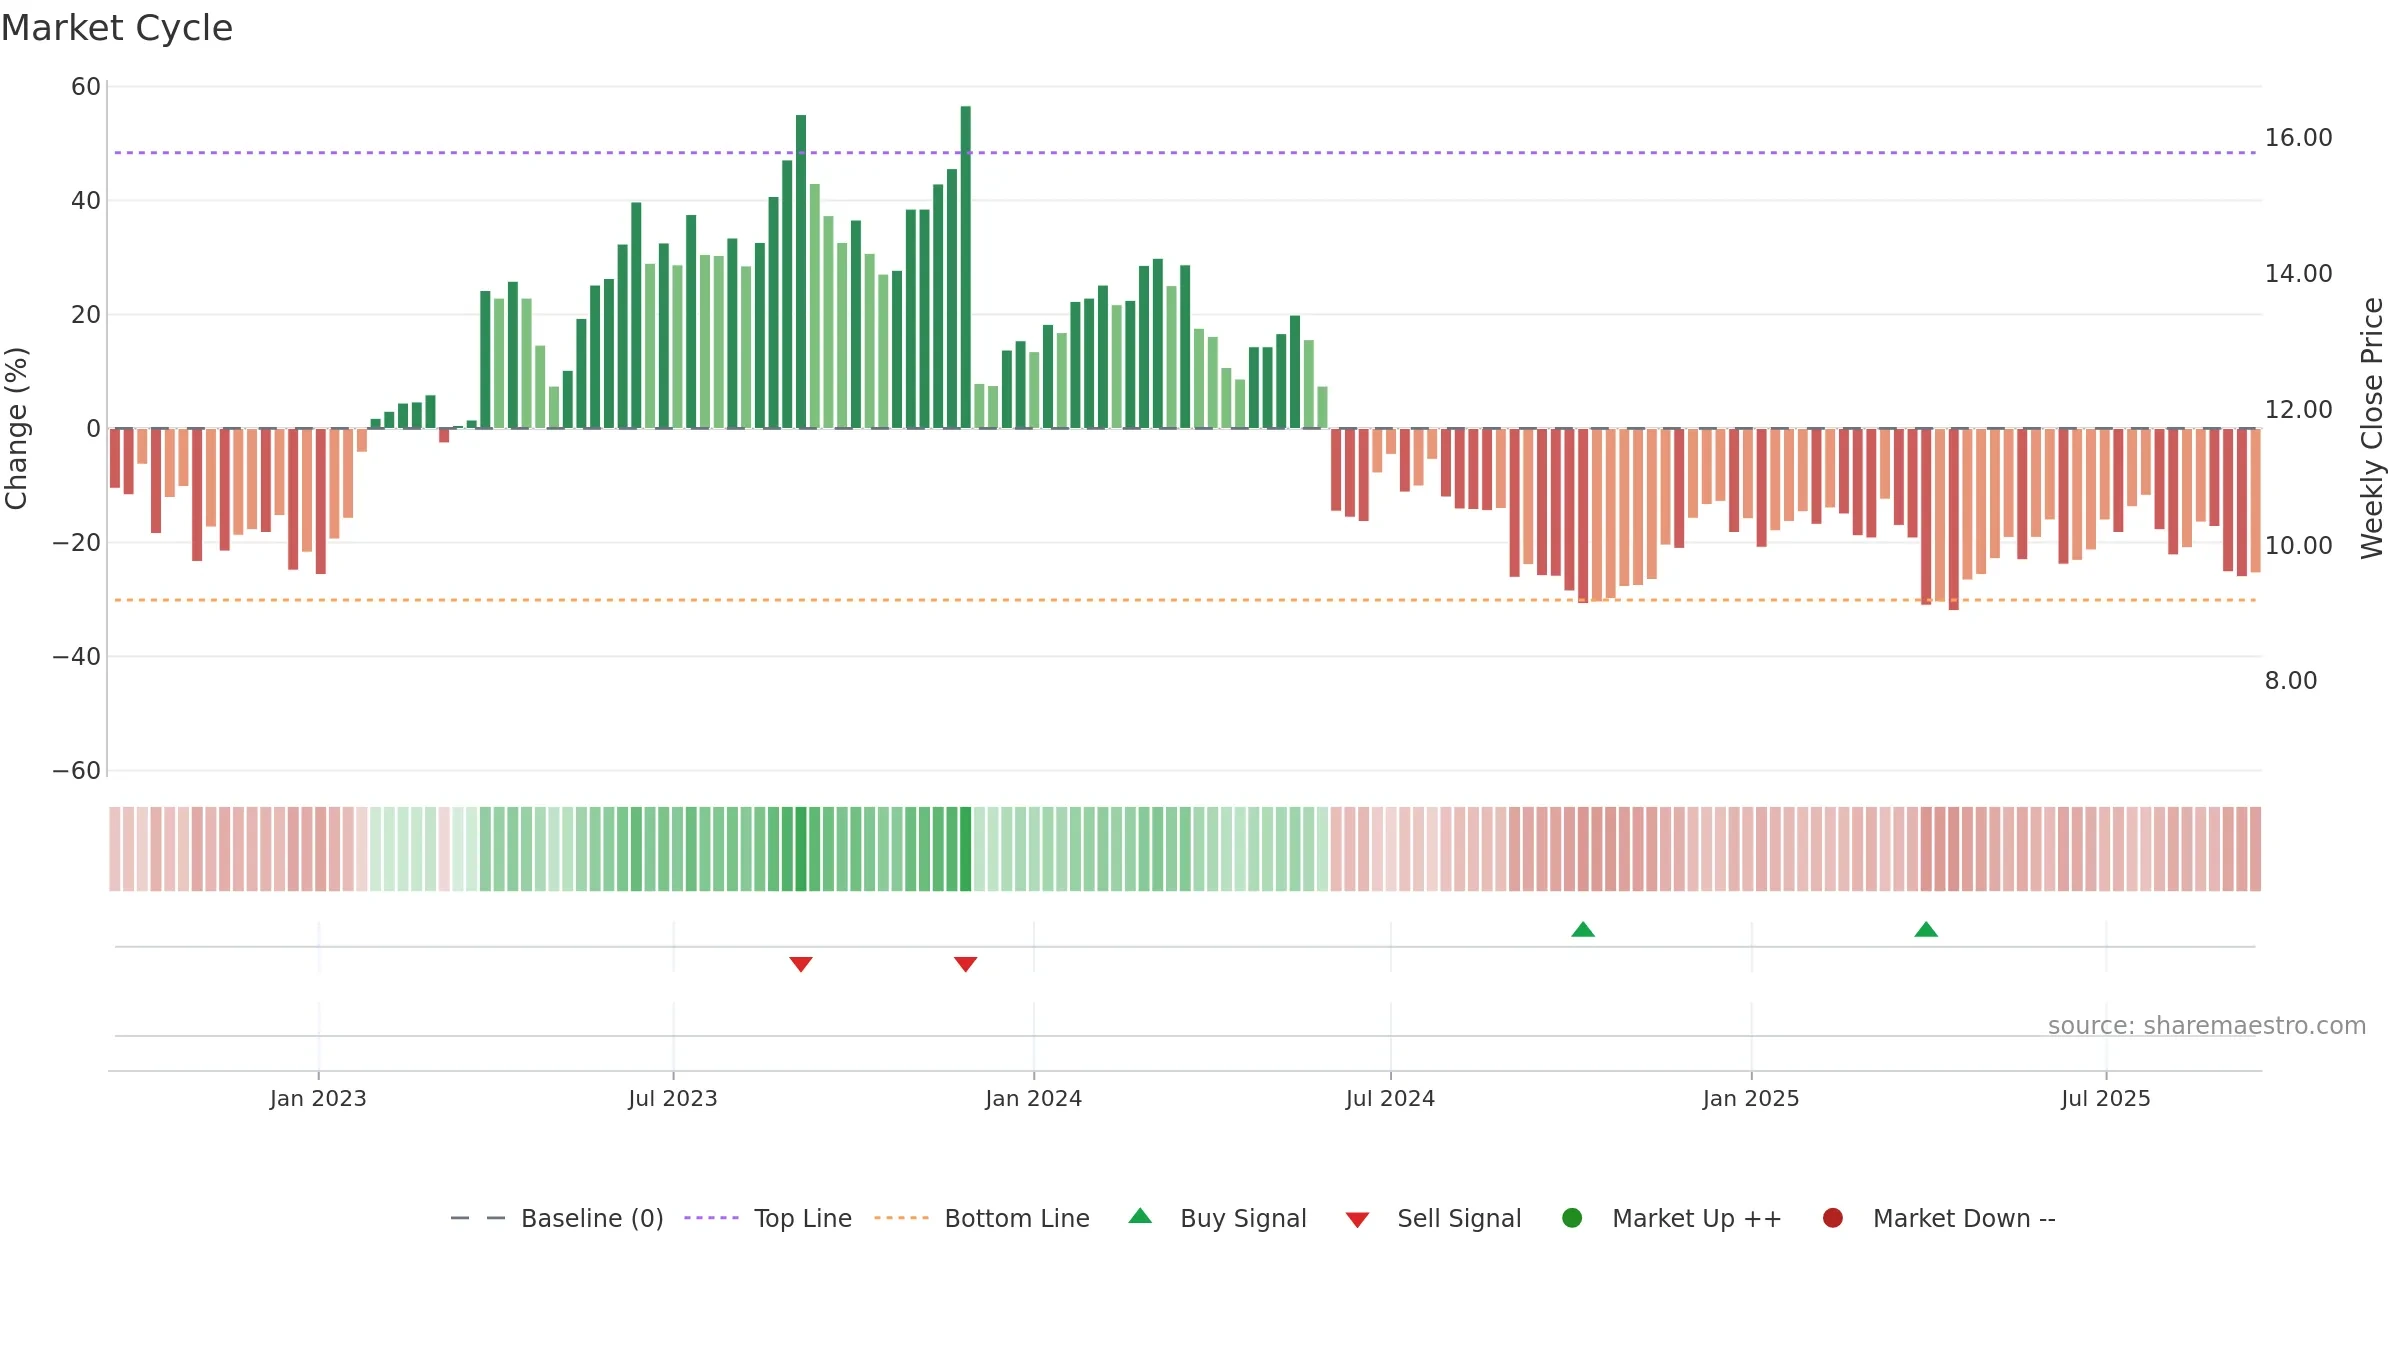Image resolution: width=2400 pixels, height=1350 pixels.
Task: Select the buy signal marker near Apr 2025
Action: [x=1926, y=929]
